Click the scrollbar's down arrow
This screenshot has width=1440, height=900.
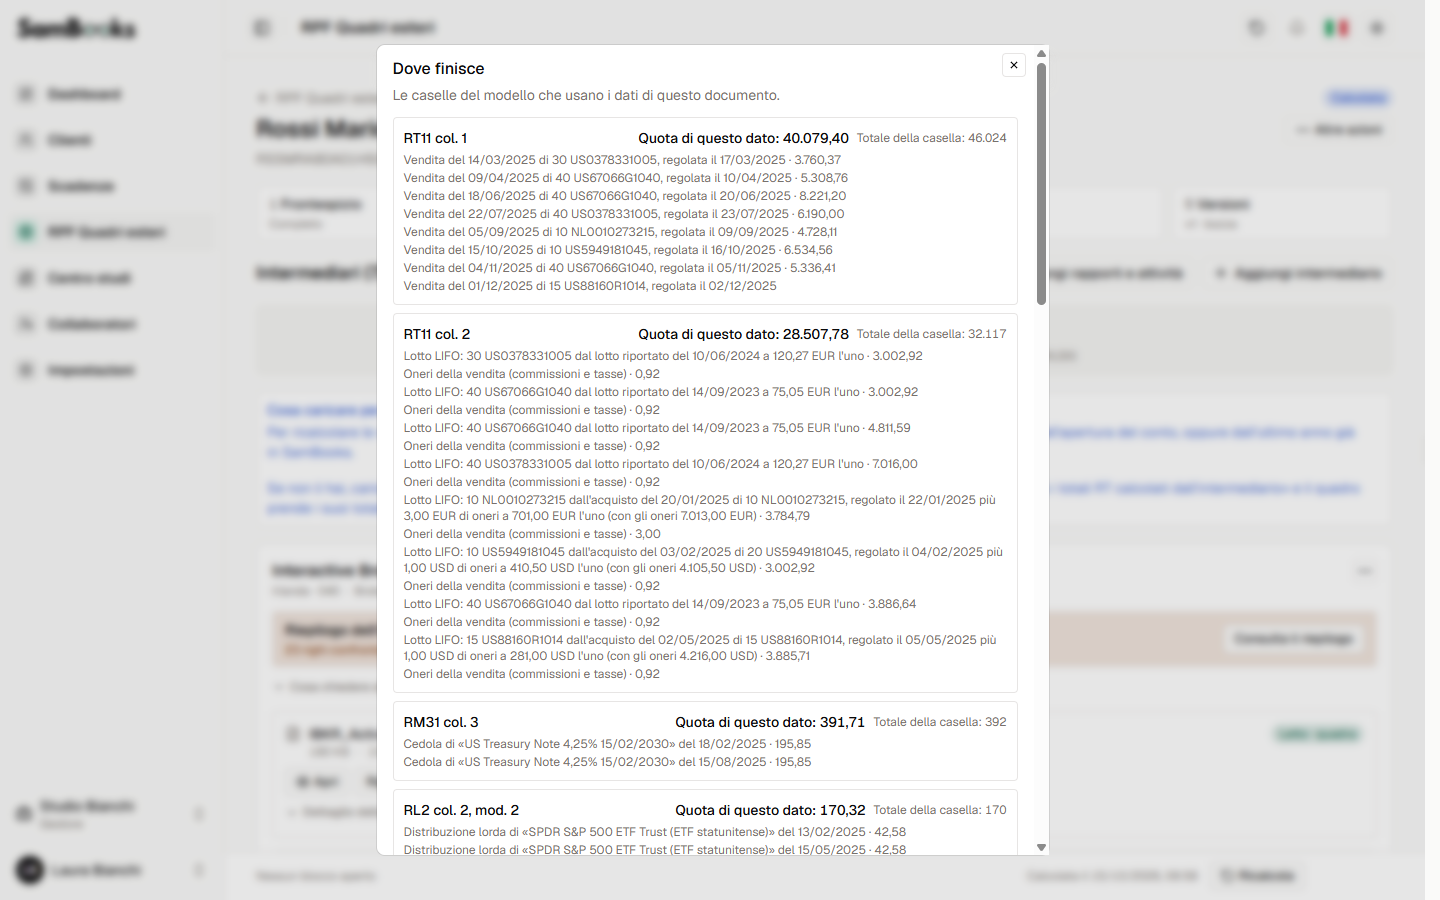1041,847
